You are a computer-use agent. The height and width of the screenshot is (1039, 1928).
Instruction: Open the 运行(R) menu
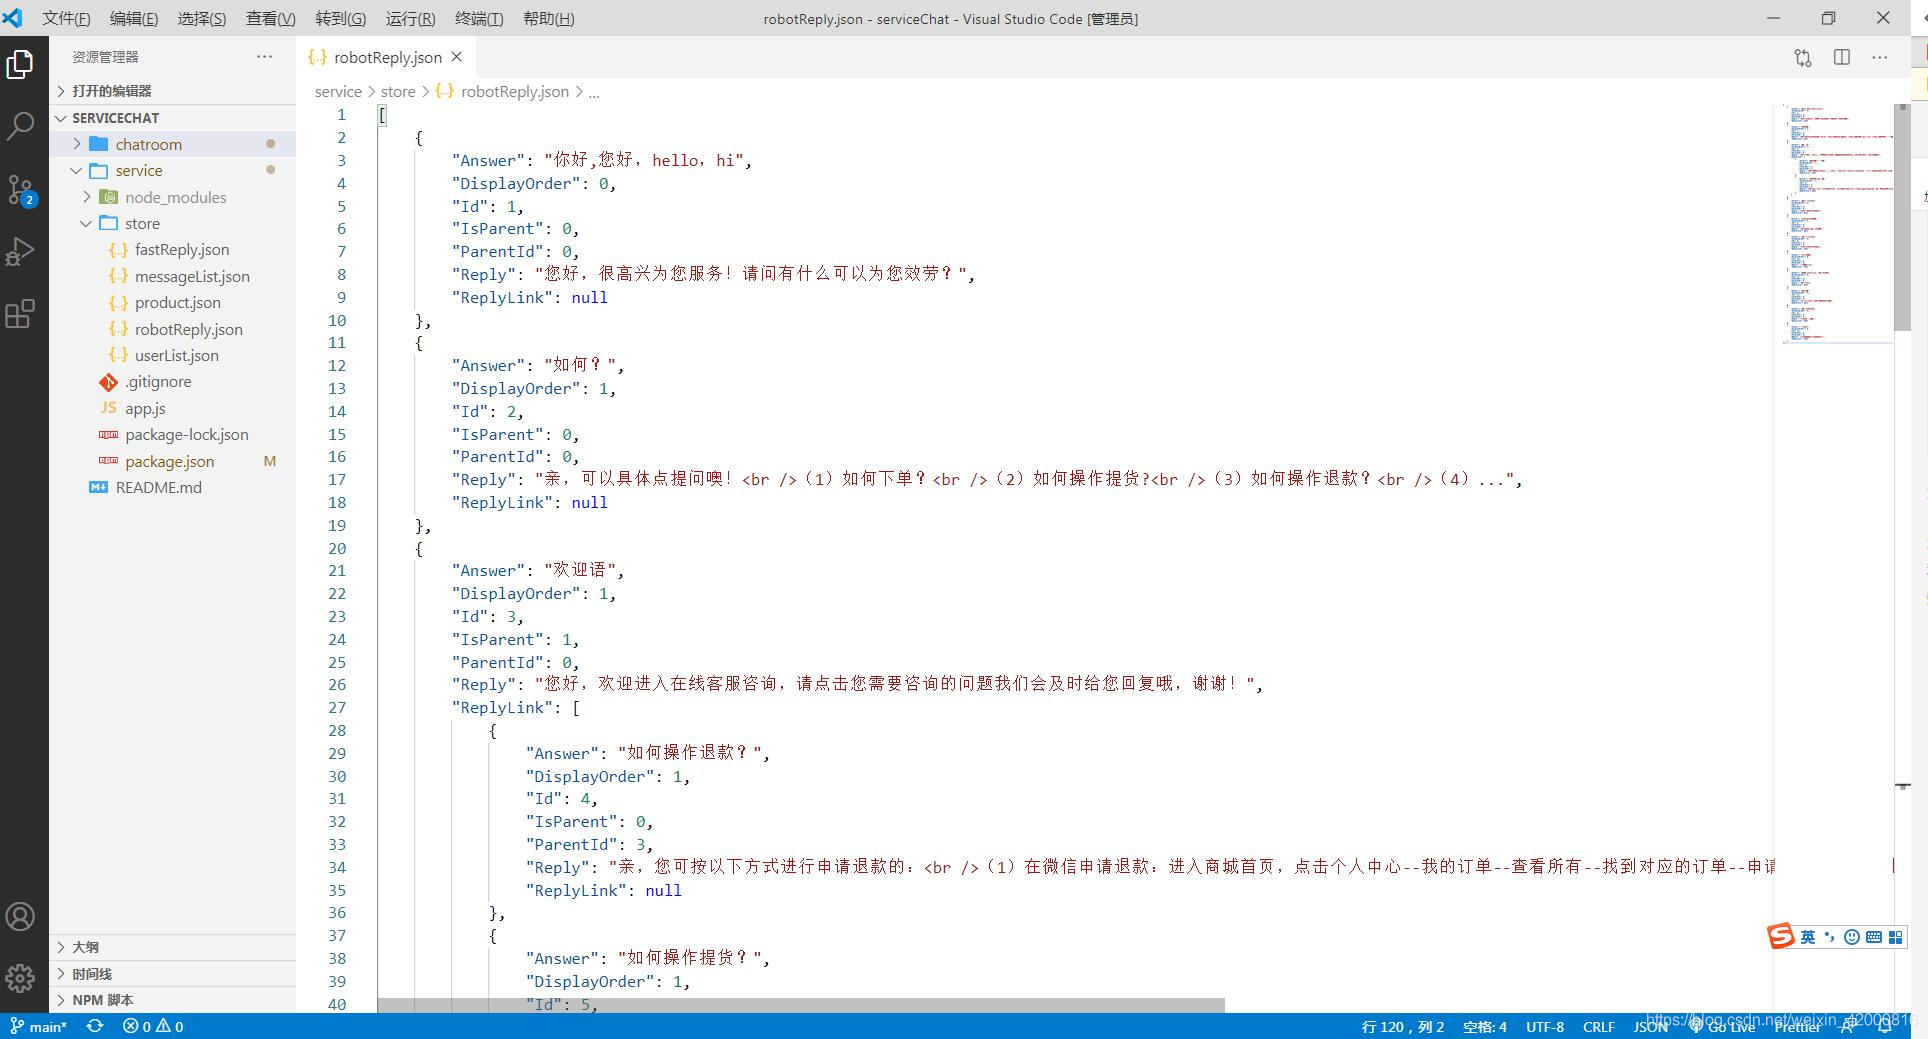(x=410, y=18)
